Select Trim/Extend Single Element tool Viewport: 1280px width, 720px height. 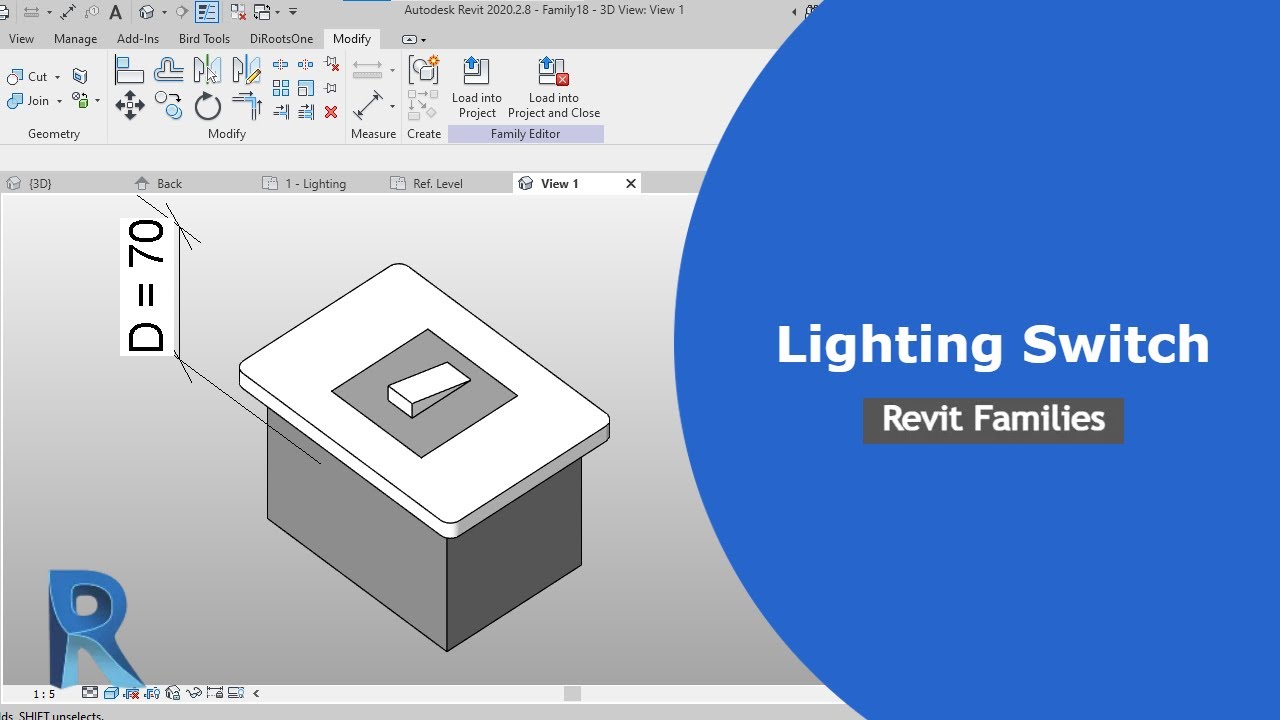[281, 112]
